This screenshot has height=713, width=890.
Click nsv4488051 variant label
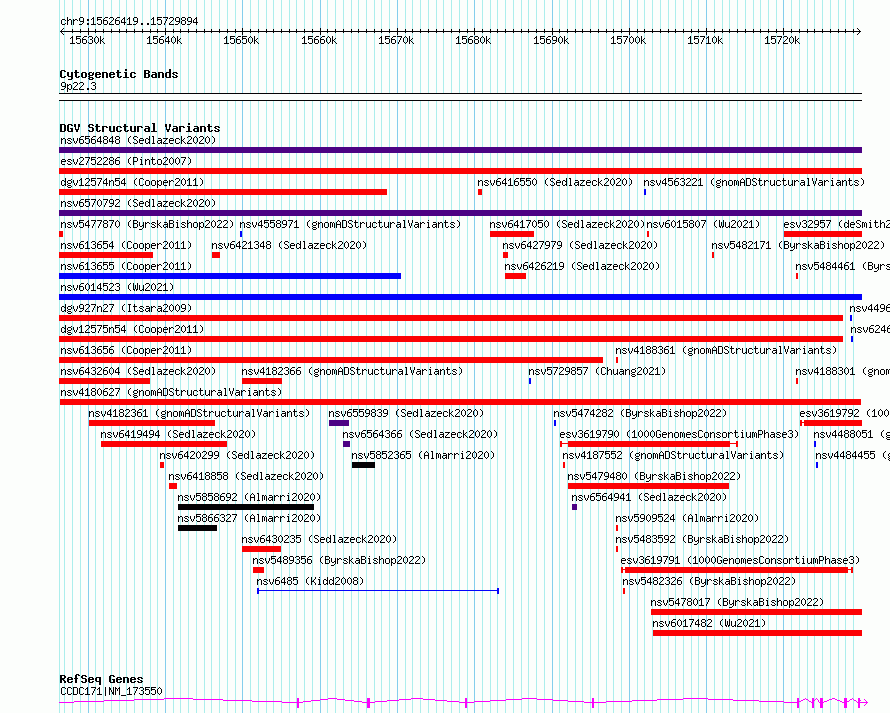[x=851, y=434]
